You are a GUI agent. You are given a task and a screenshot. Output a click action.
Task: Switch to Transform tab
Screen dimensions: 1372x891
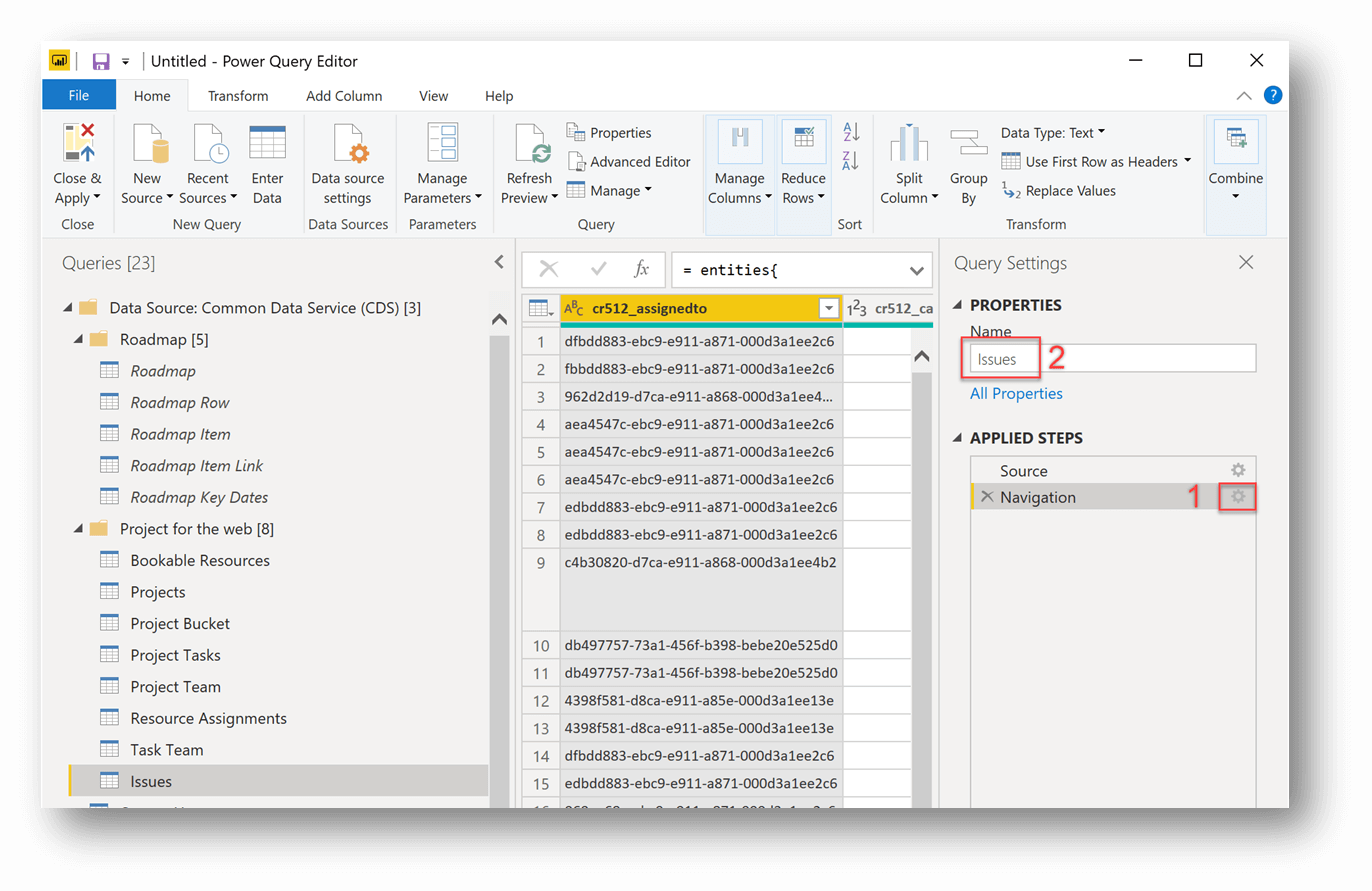238,96
